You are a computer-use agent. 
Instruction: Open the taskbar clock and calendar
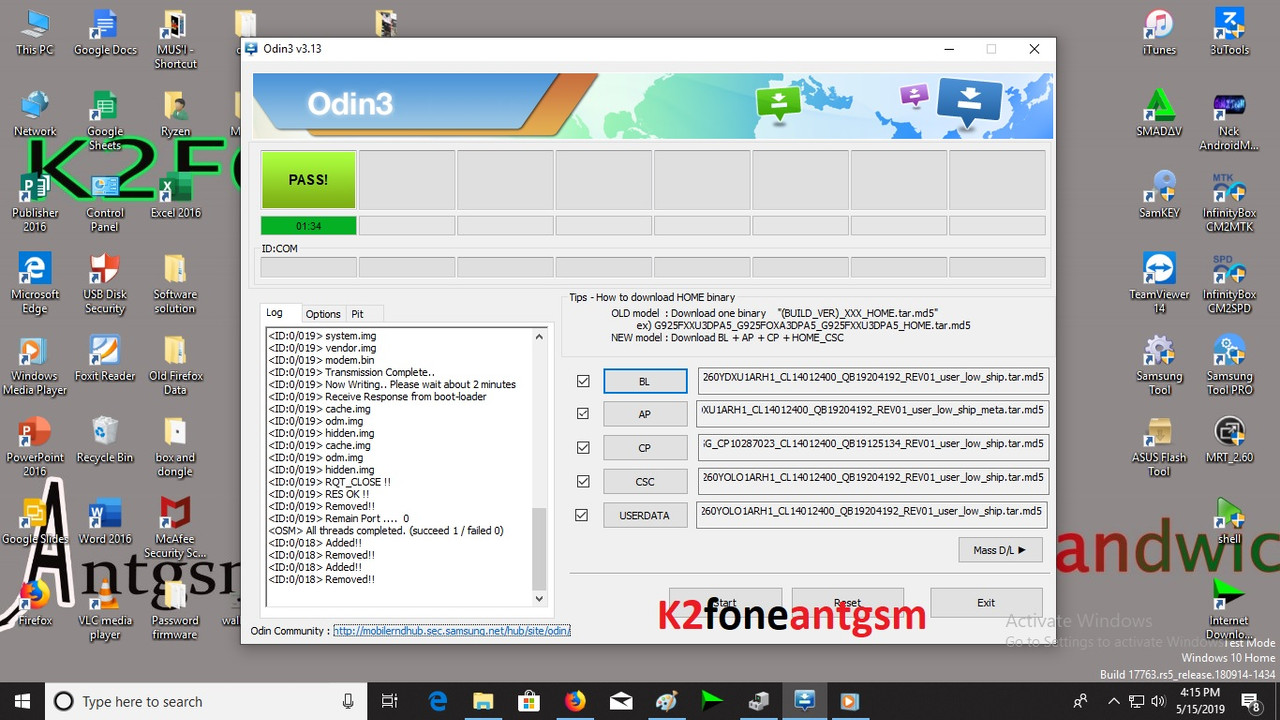(1199, 701)
